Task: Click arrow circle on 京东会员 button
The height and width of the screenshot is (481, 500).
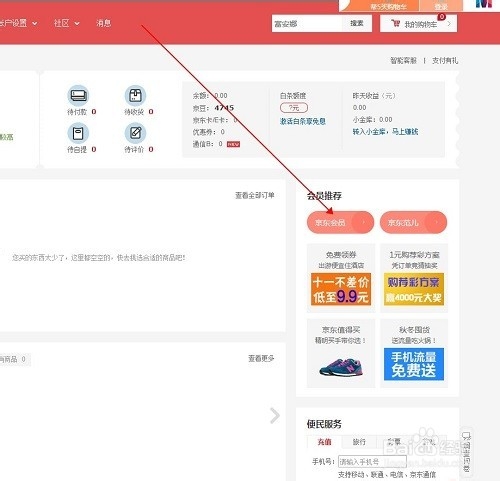Action: coord(363,222)
